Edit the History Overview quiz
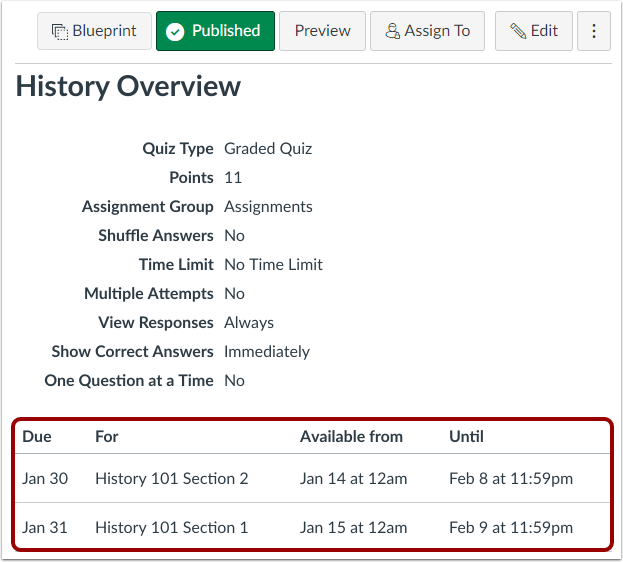This screenshot has width=623, height=562. click(x=534, y=31)
